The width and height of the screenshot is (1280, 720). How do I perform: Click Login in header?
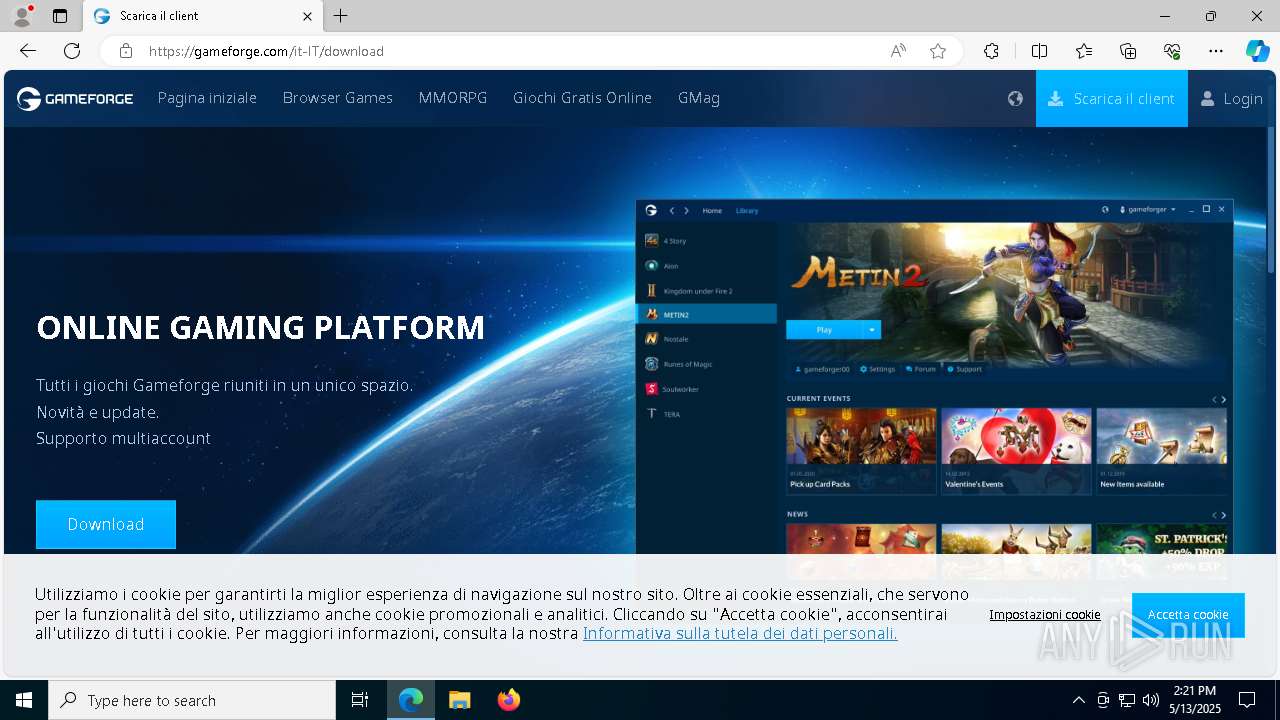click(x=1232, y=98)
